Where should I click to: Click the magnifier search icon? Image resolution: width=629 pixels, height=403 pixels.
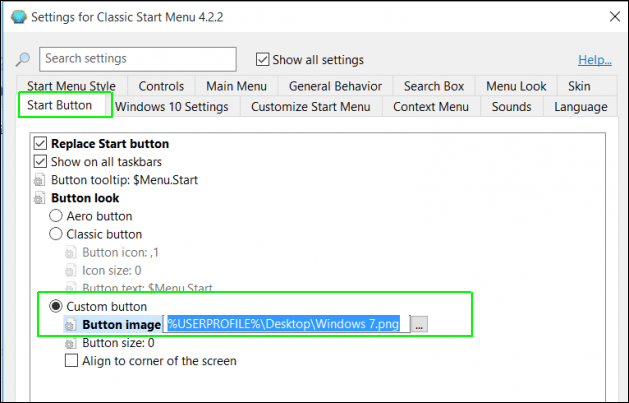click(22, 60)
